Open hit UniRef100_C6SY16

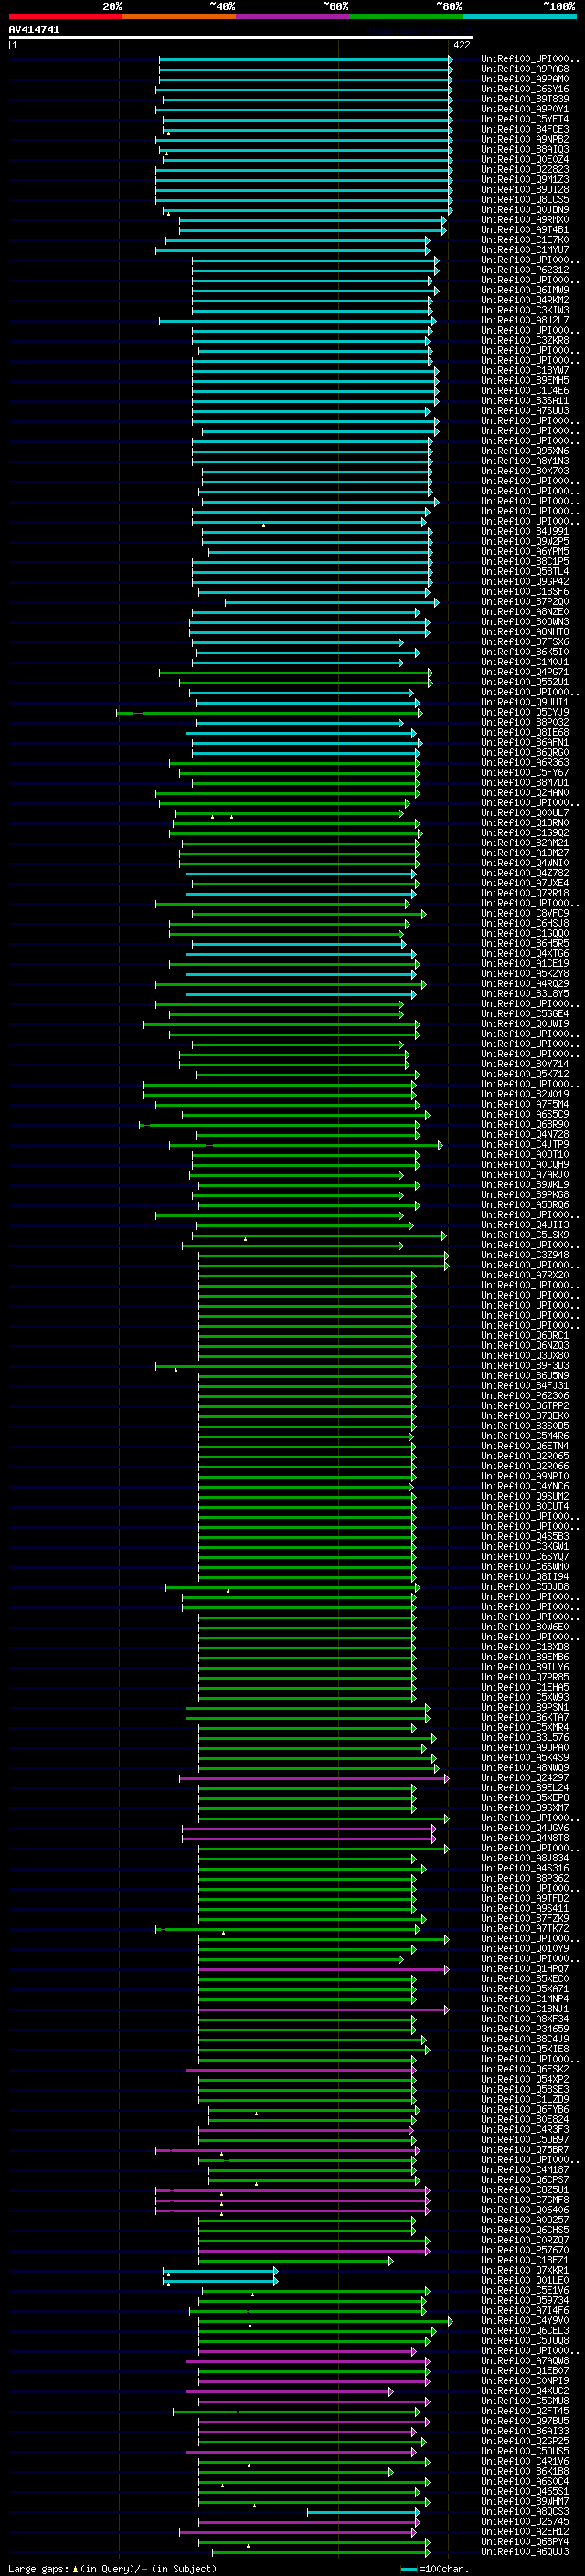point(525,89)
